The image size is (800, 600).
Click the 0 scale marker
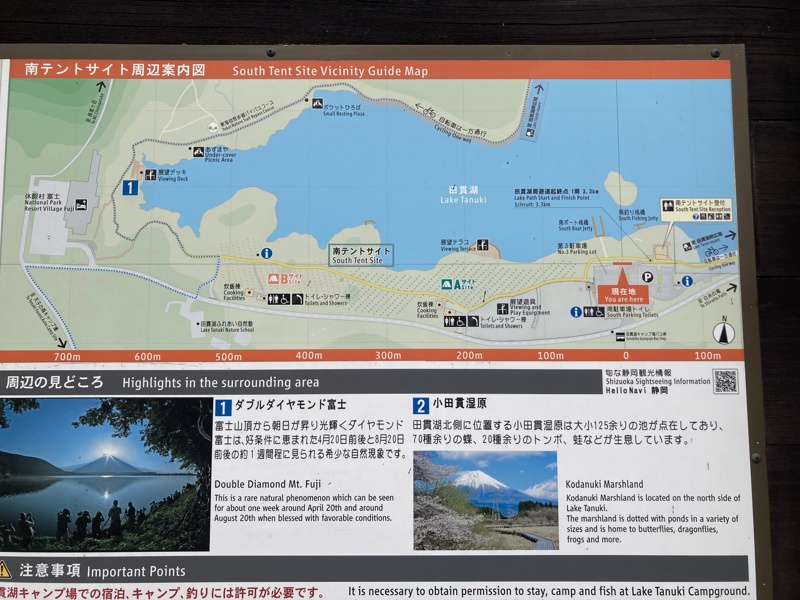point(626,355)
